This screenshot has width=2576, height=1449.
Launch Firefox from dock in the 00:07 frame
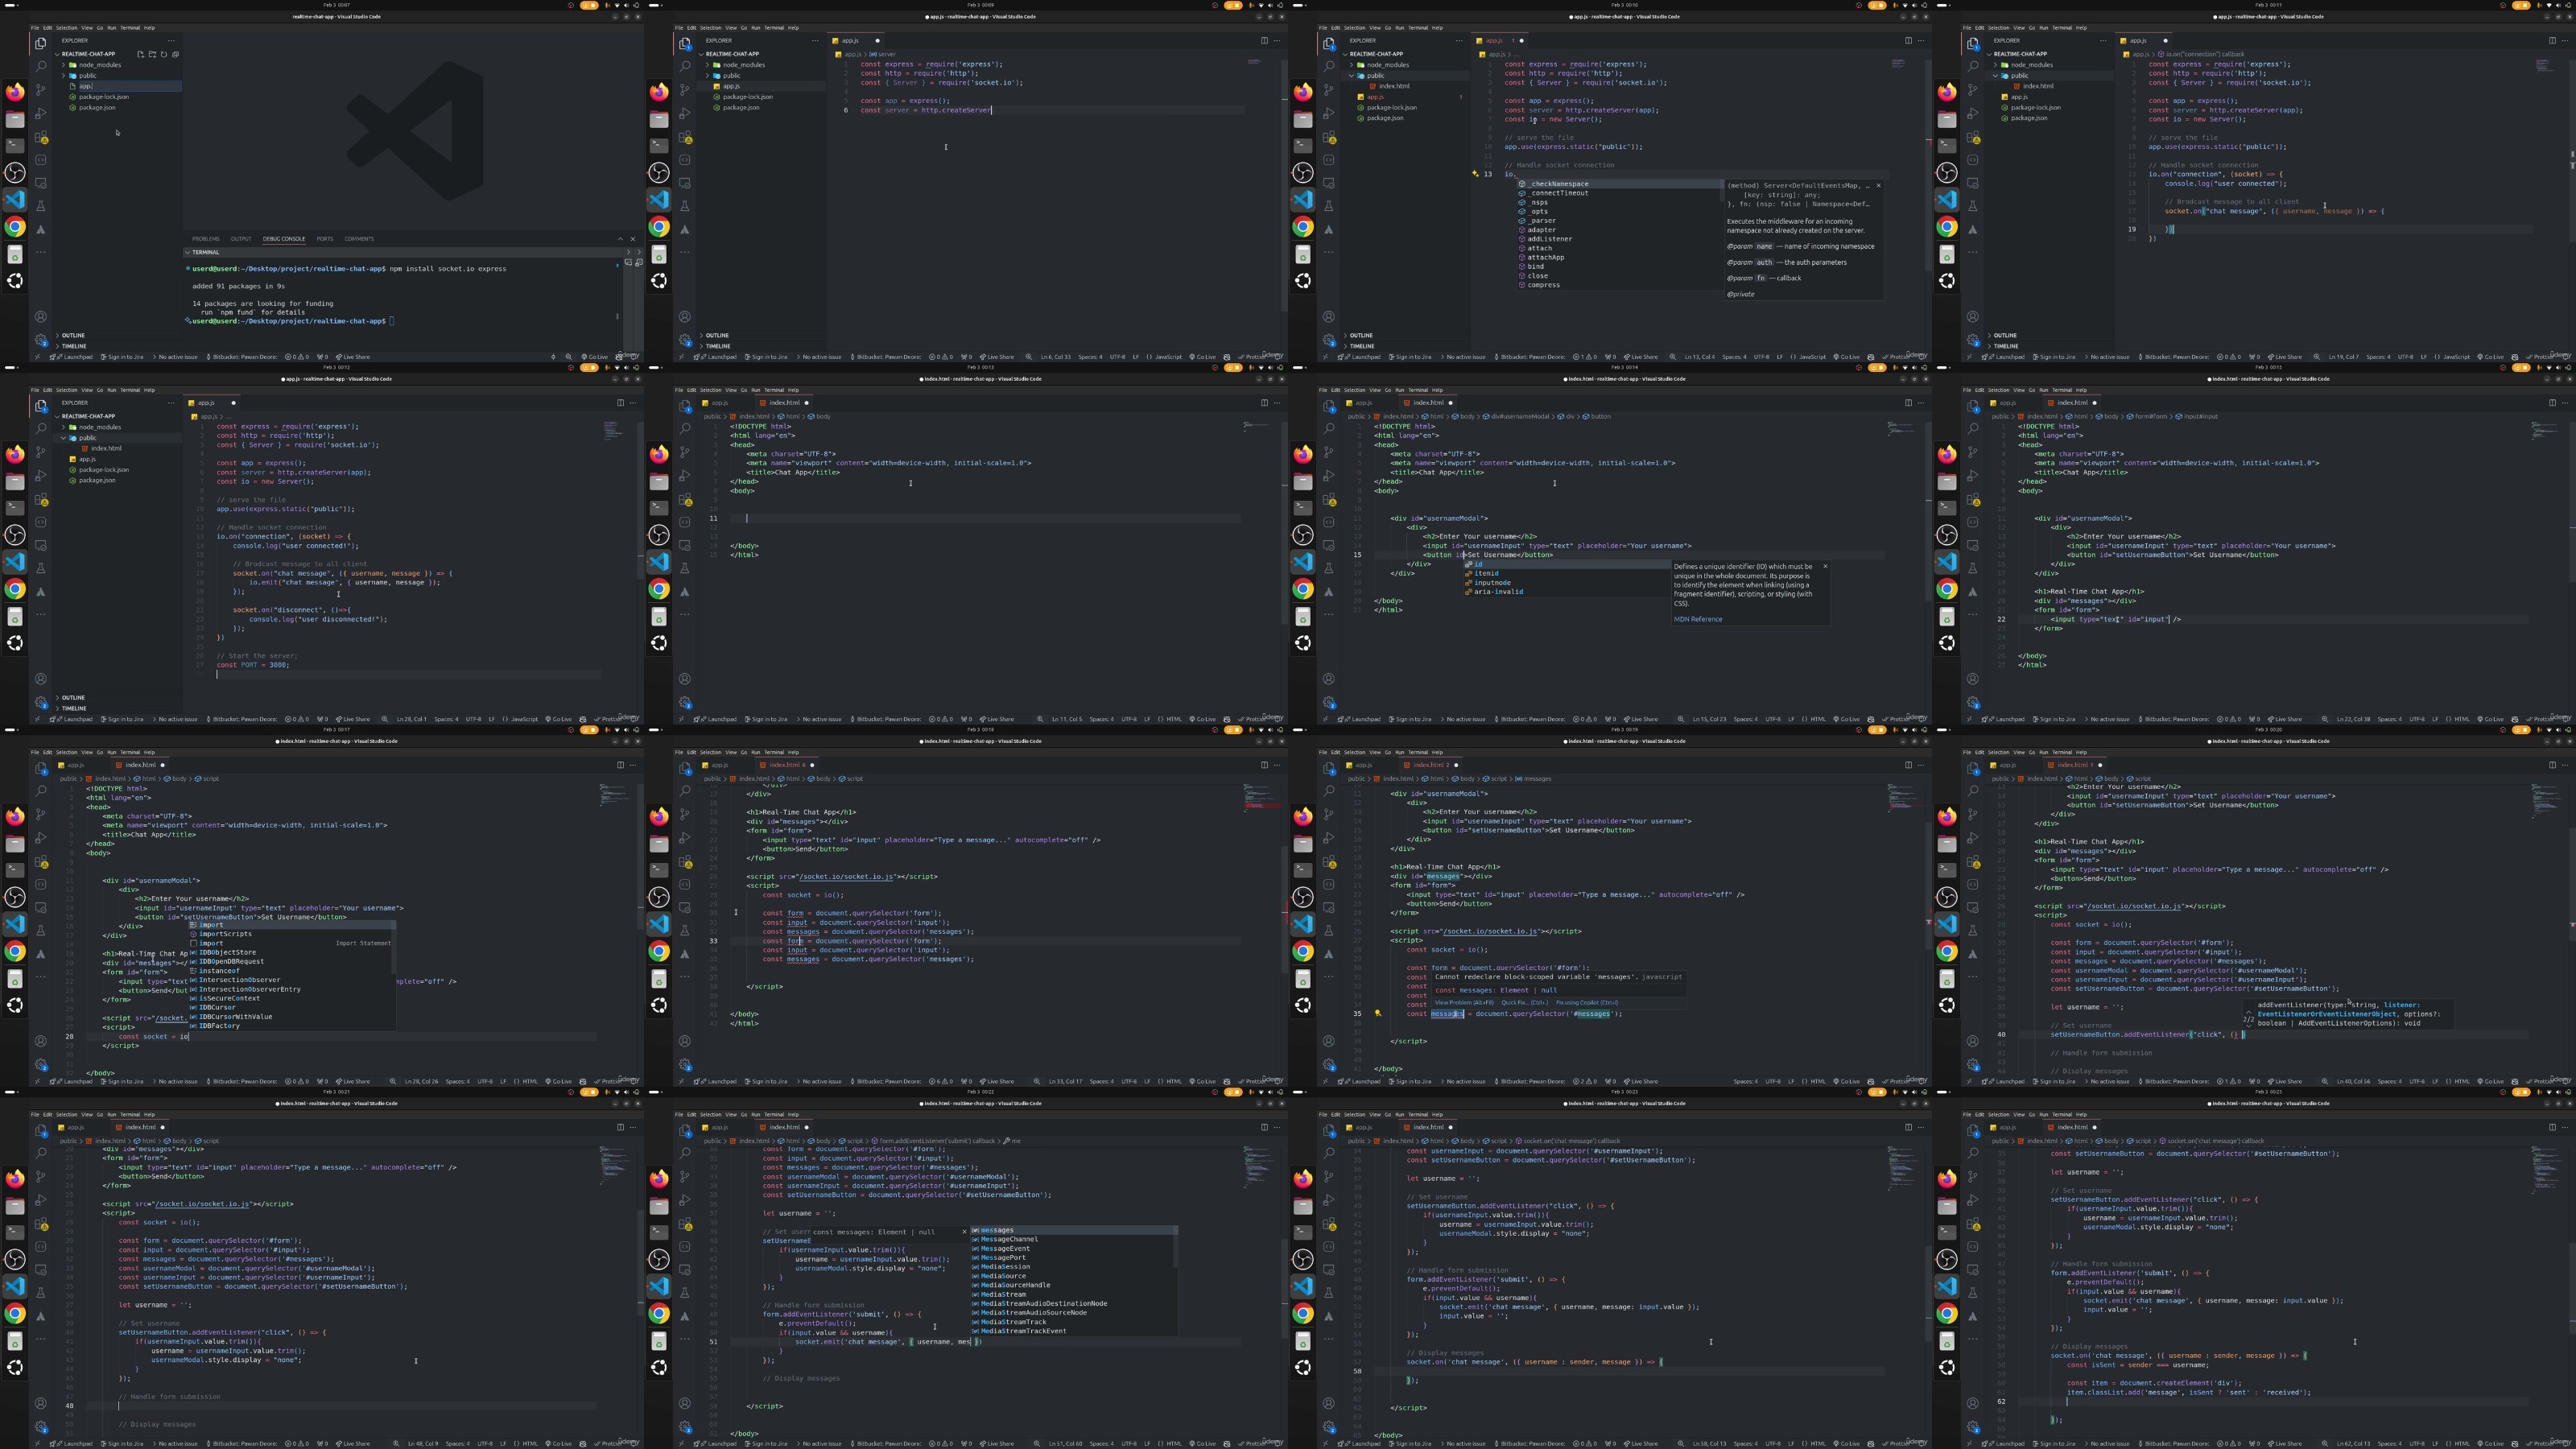(x=15, y=92)
